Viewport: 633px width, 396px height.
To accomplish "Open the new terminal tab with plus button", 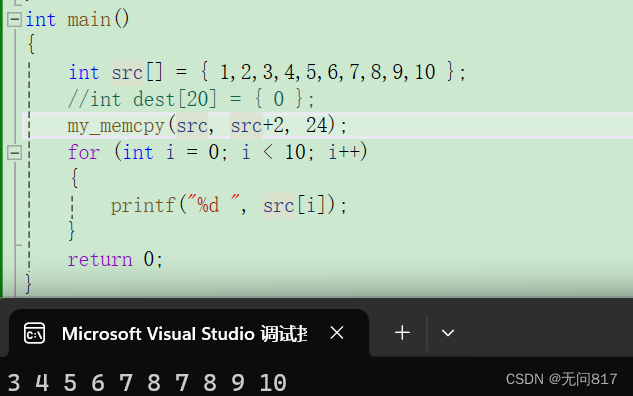I will (x=402, y=333).
